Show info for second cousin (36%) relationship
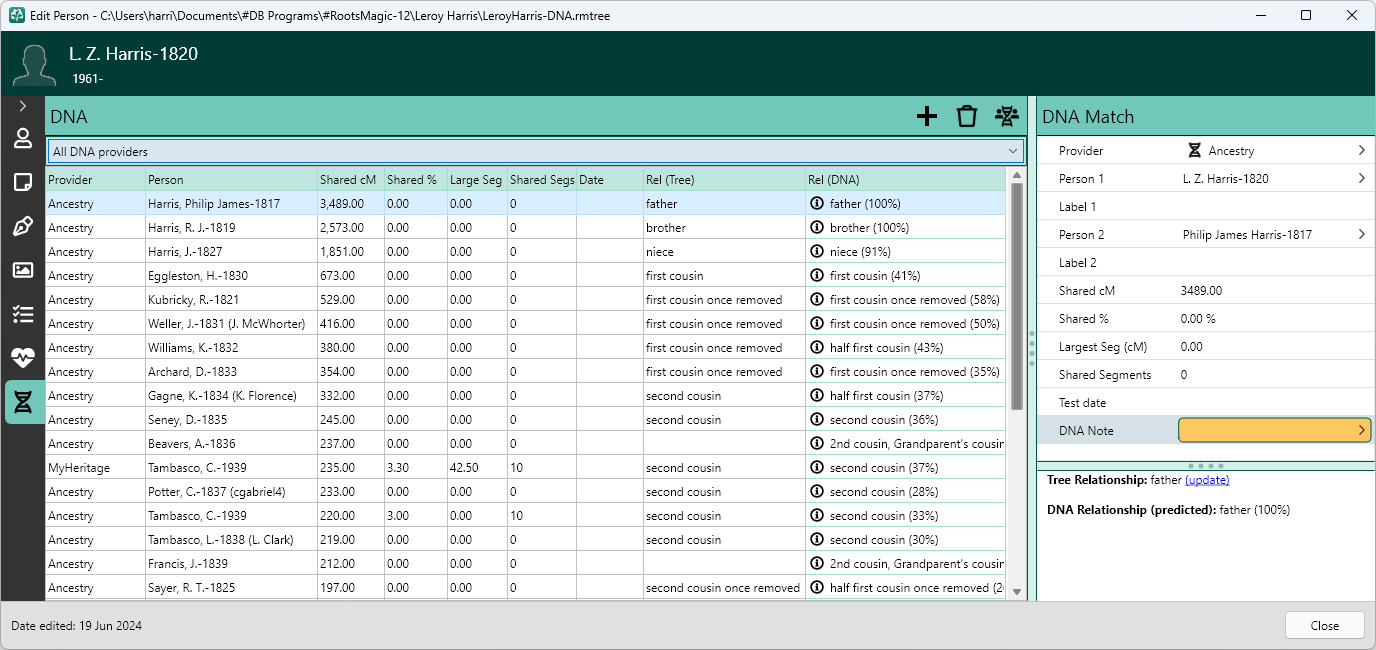Screen dimensions: 1376x650 tap(817, 420)
